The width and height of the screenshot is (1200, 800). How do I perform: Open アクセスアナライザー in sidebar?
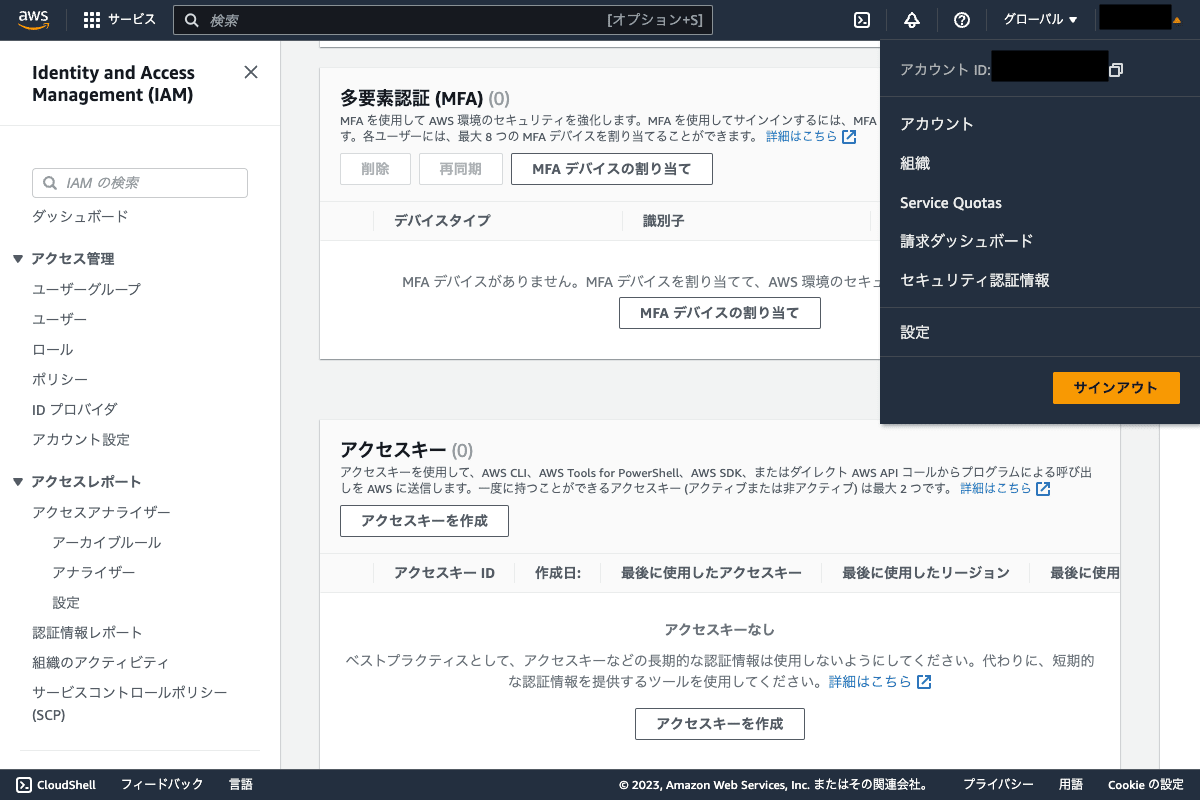pos(101,513)
